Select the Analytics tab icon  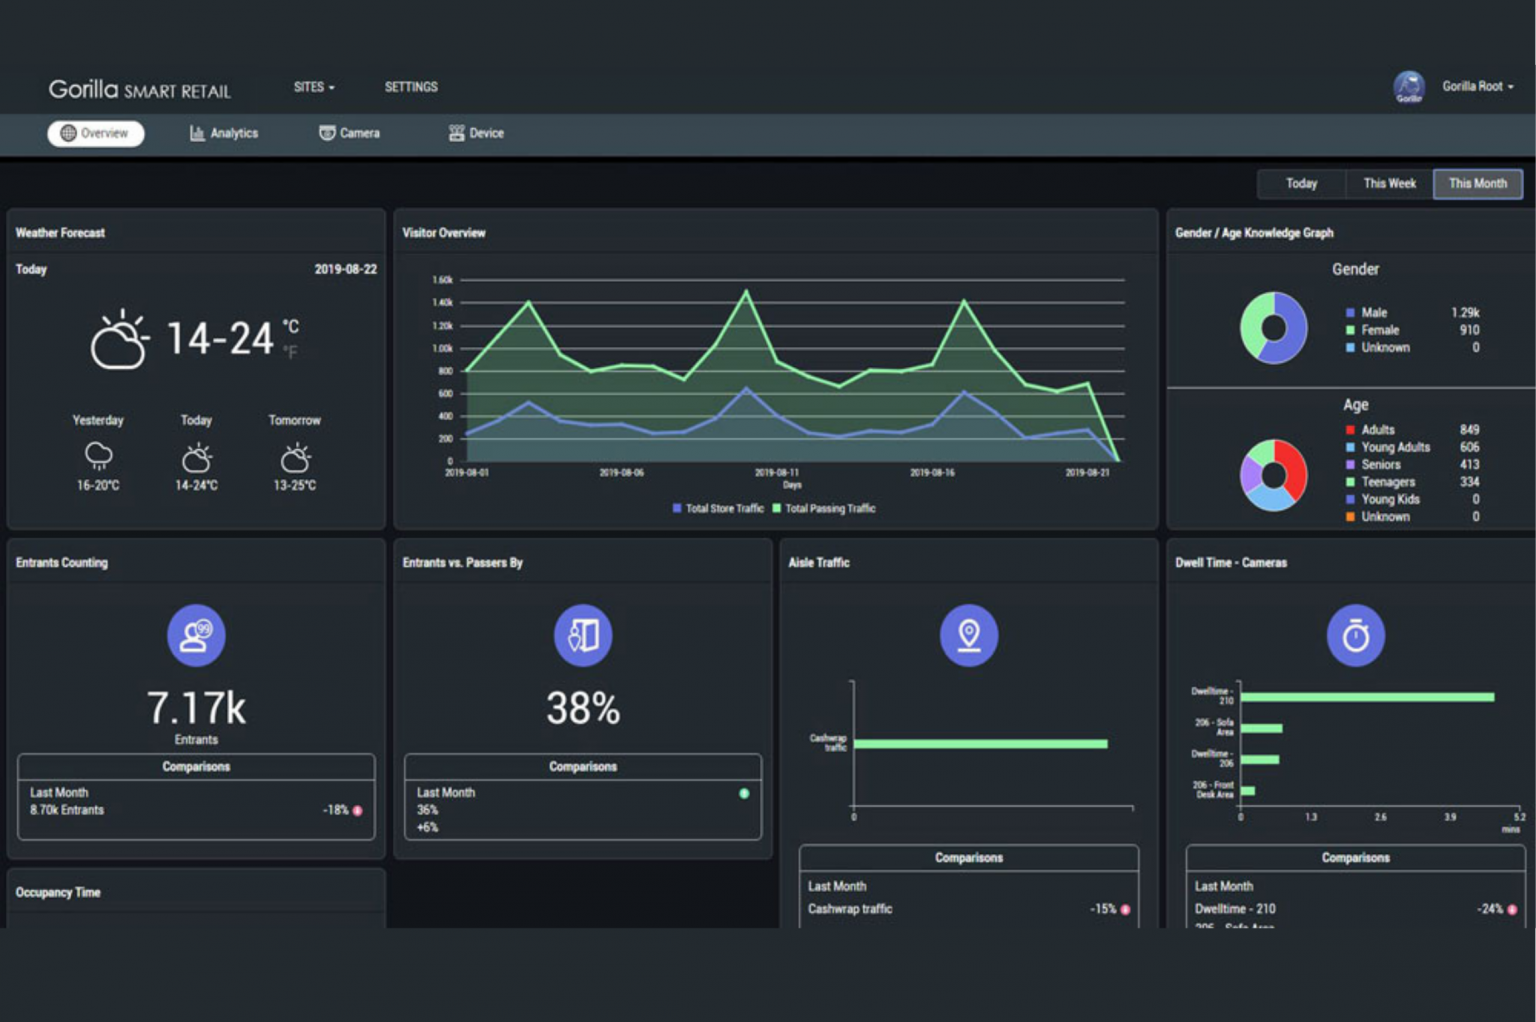coord(197,133)
